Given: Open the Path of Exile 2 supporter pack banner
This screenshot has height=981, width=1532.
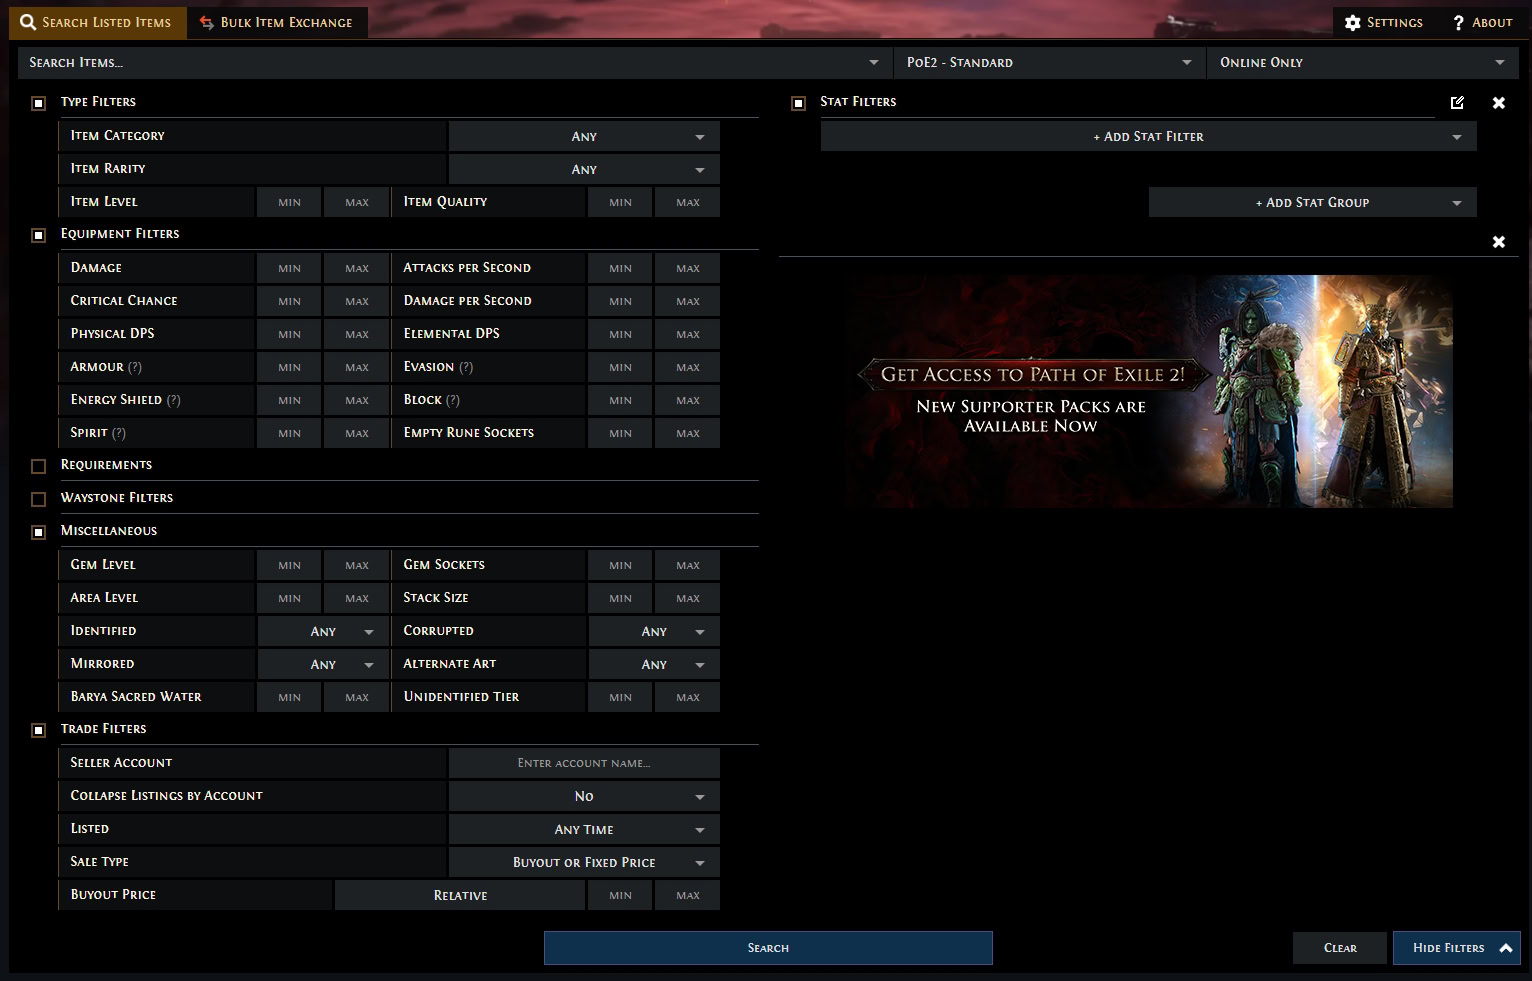Looking at the screenshot, I should pos(1147,391).
